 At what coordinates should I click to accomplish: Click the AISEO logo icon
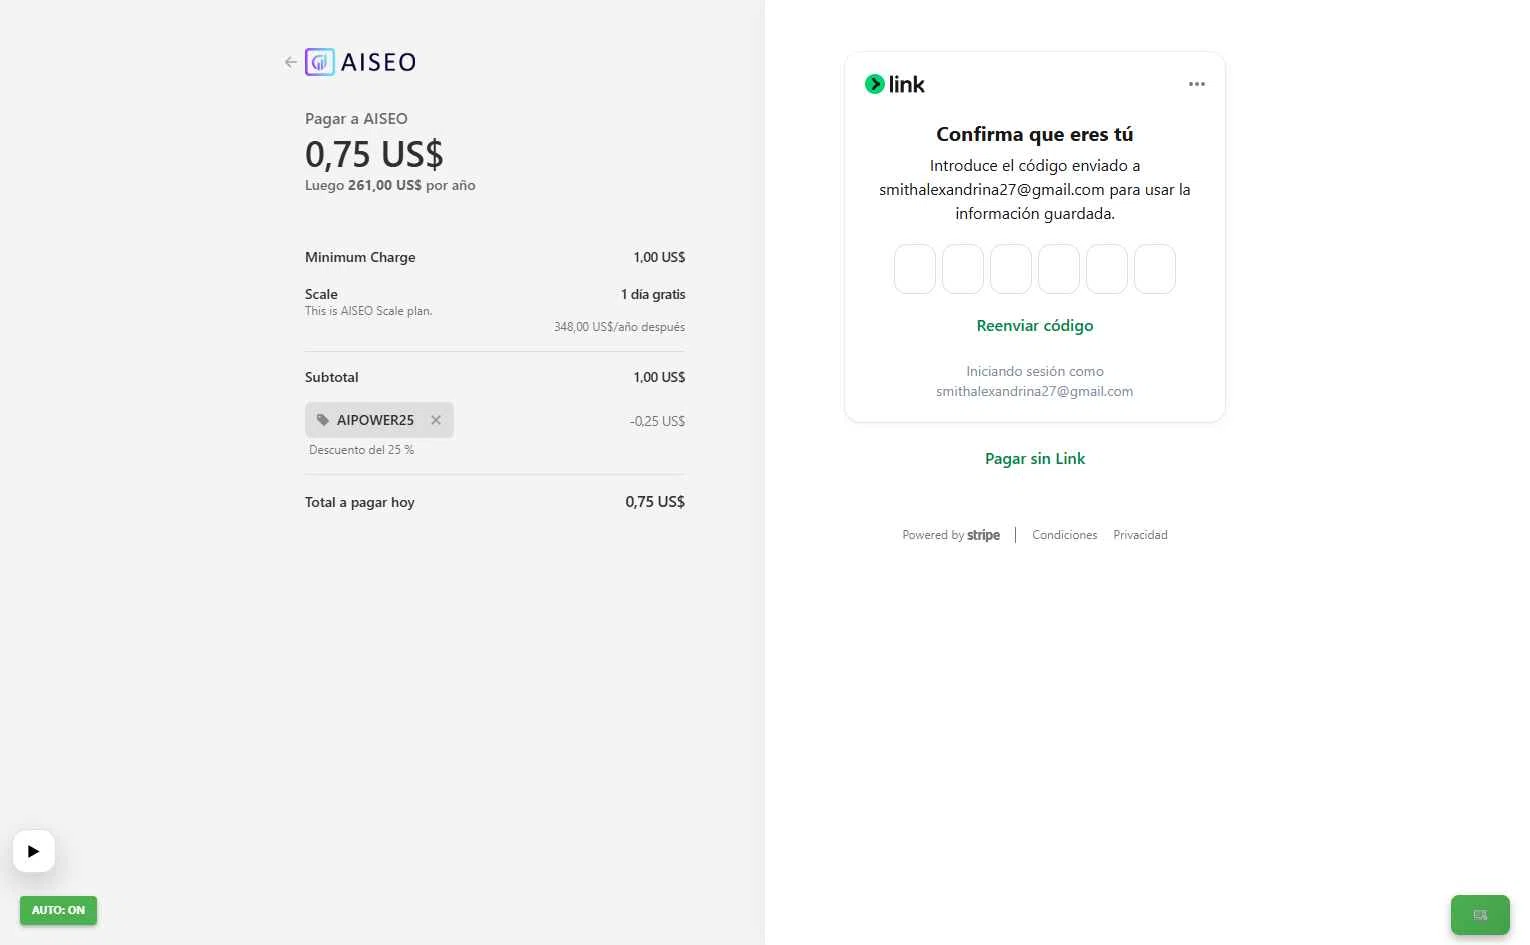tap(319, 62)
